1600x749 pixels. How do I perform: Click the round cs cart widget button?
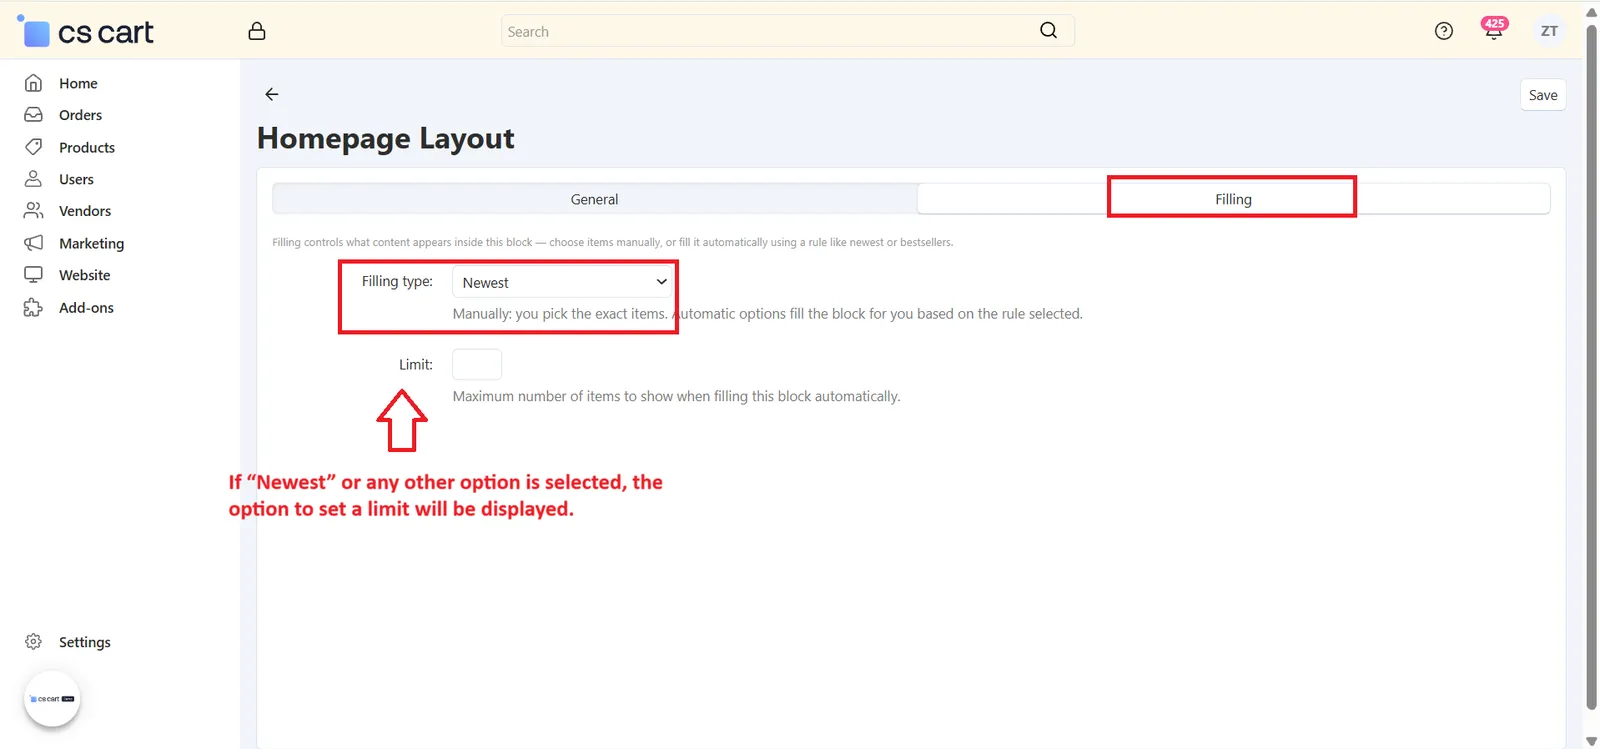tap(52, 699)
